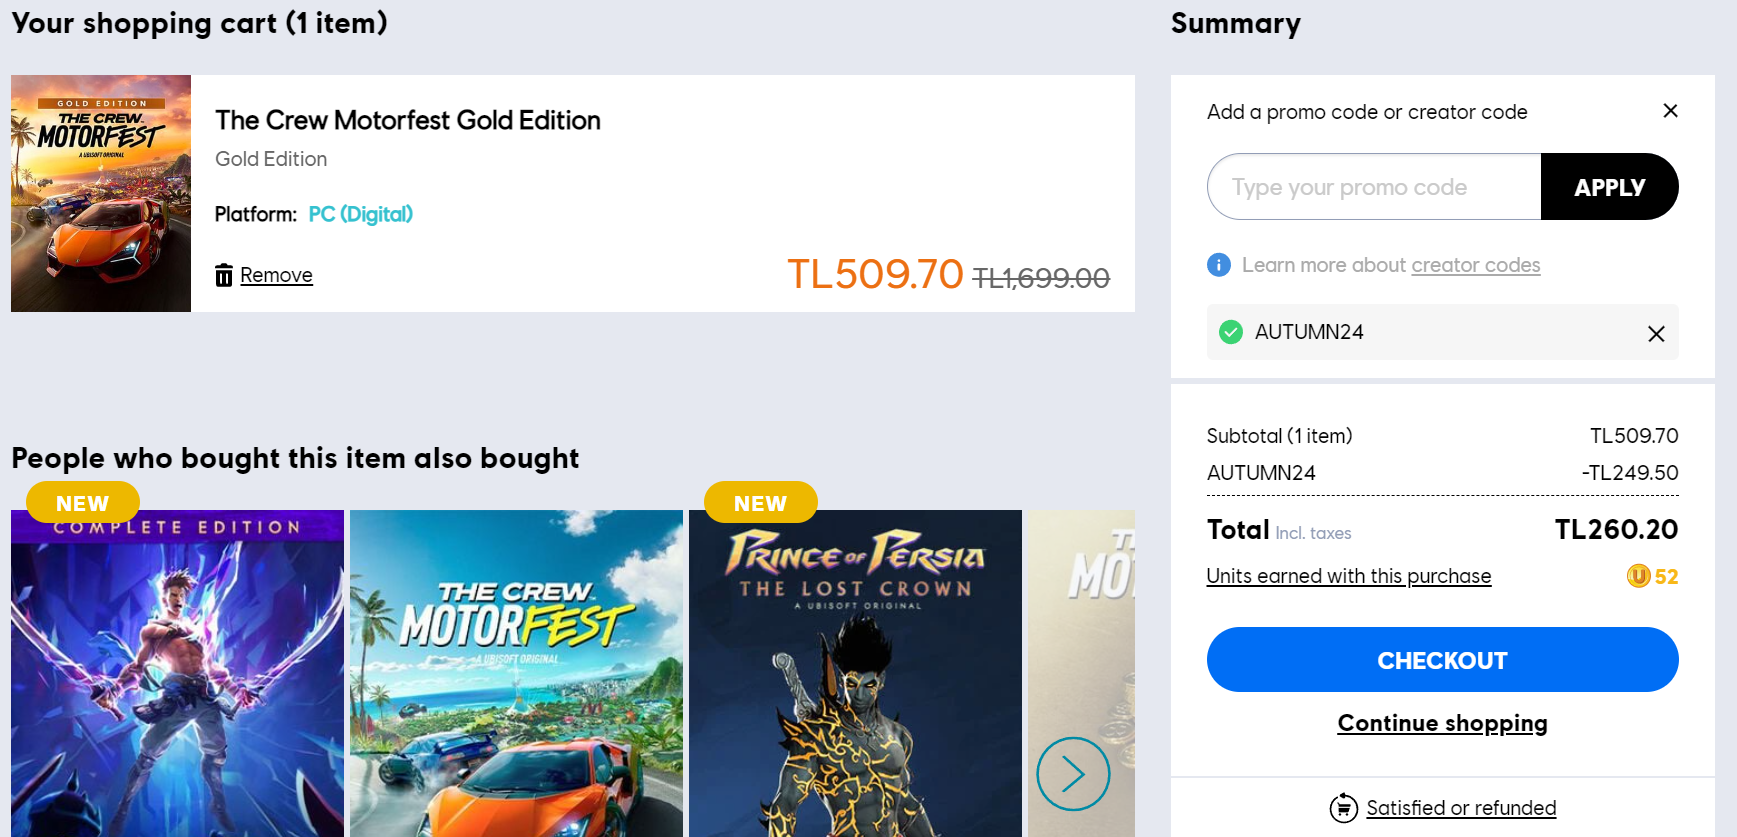Click the trash icon next to Remove
1737x837 pixels.
(224, 275)
